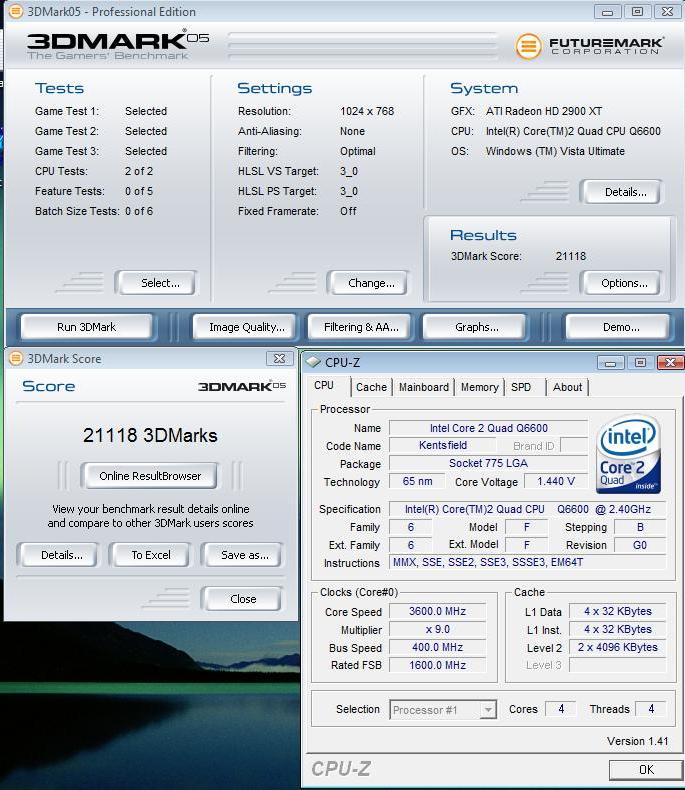Click the Resolution 1024 x 768 value
685x790 pixels.
(x=367, y=111)
